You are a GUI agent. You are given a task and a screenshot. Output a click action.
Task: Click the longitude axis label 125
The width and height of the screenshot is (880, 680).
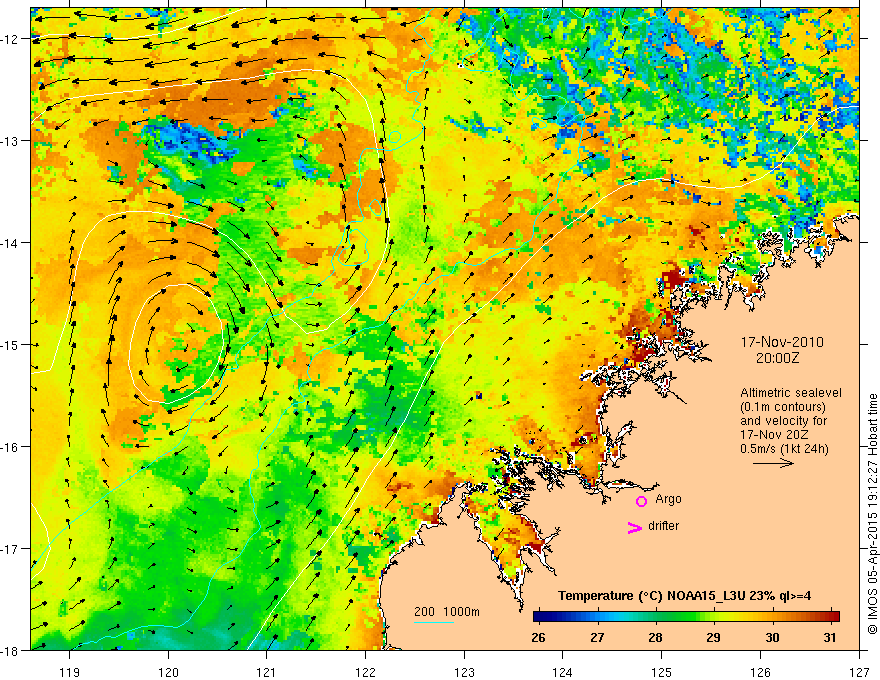pyautogui.click(x=662, y=672)
